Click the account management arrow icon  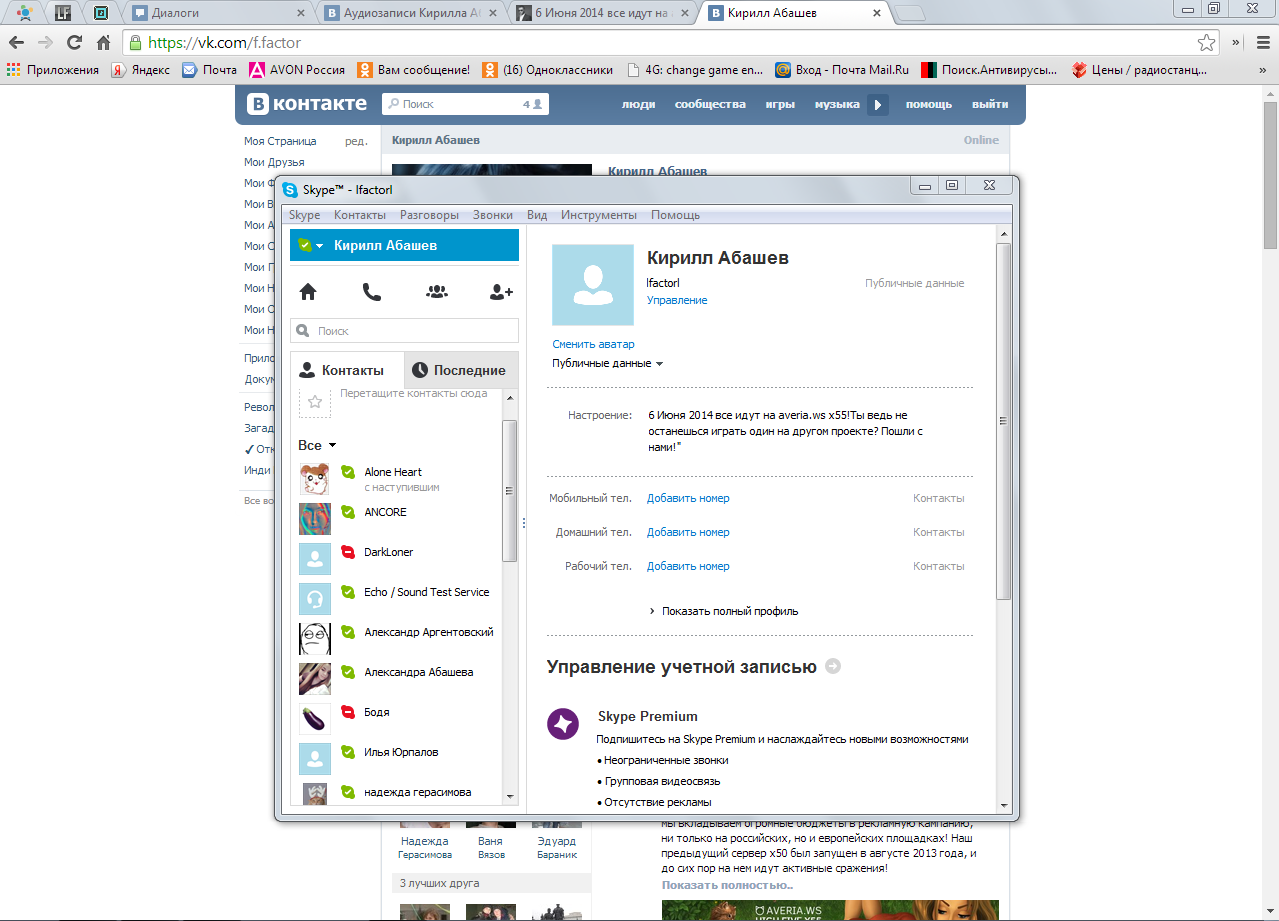click(833, 667)
